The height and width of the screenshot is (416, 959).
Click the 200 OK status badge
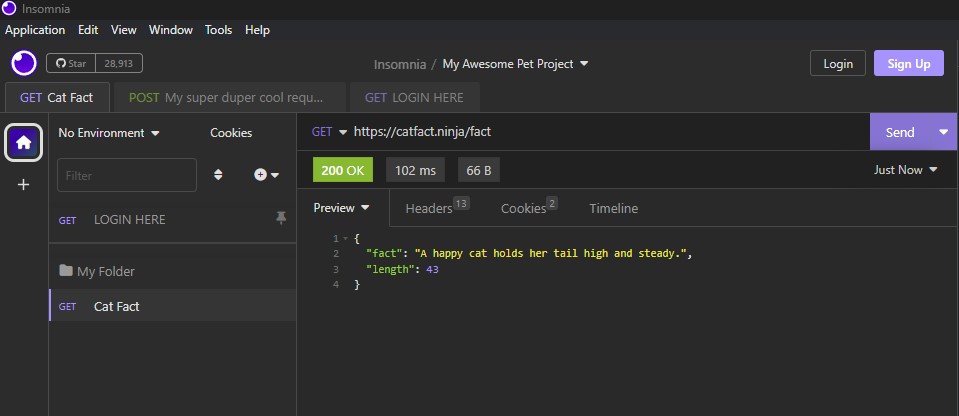pos(342,170)
